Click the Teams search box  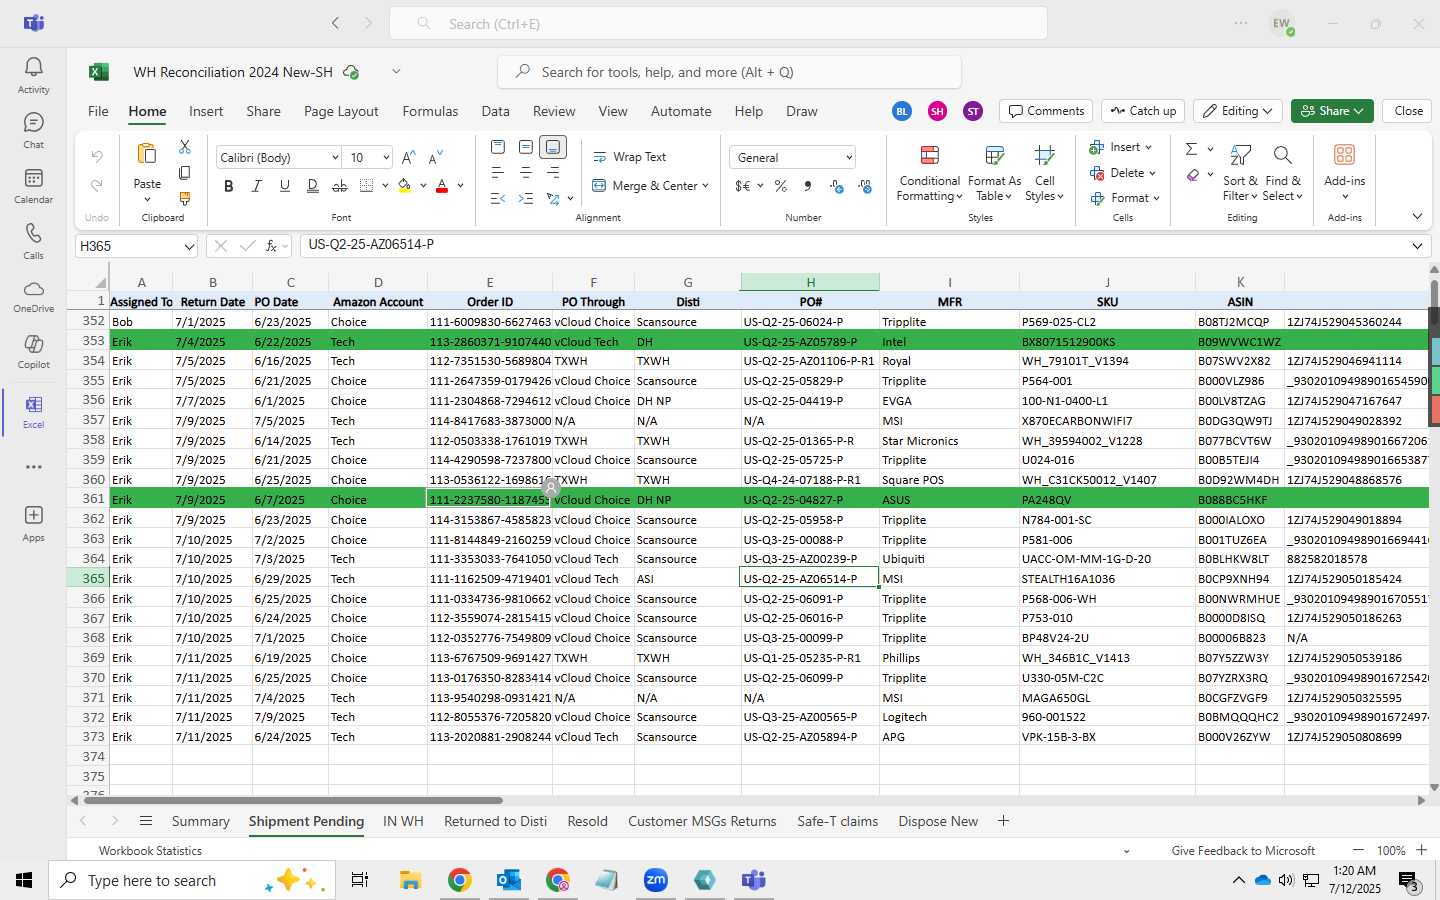[718, 23]
